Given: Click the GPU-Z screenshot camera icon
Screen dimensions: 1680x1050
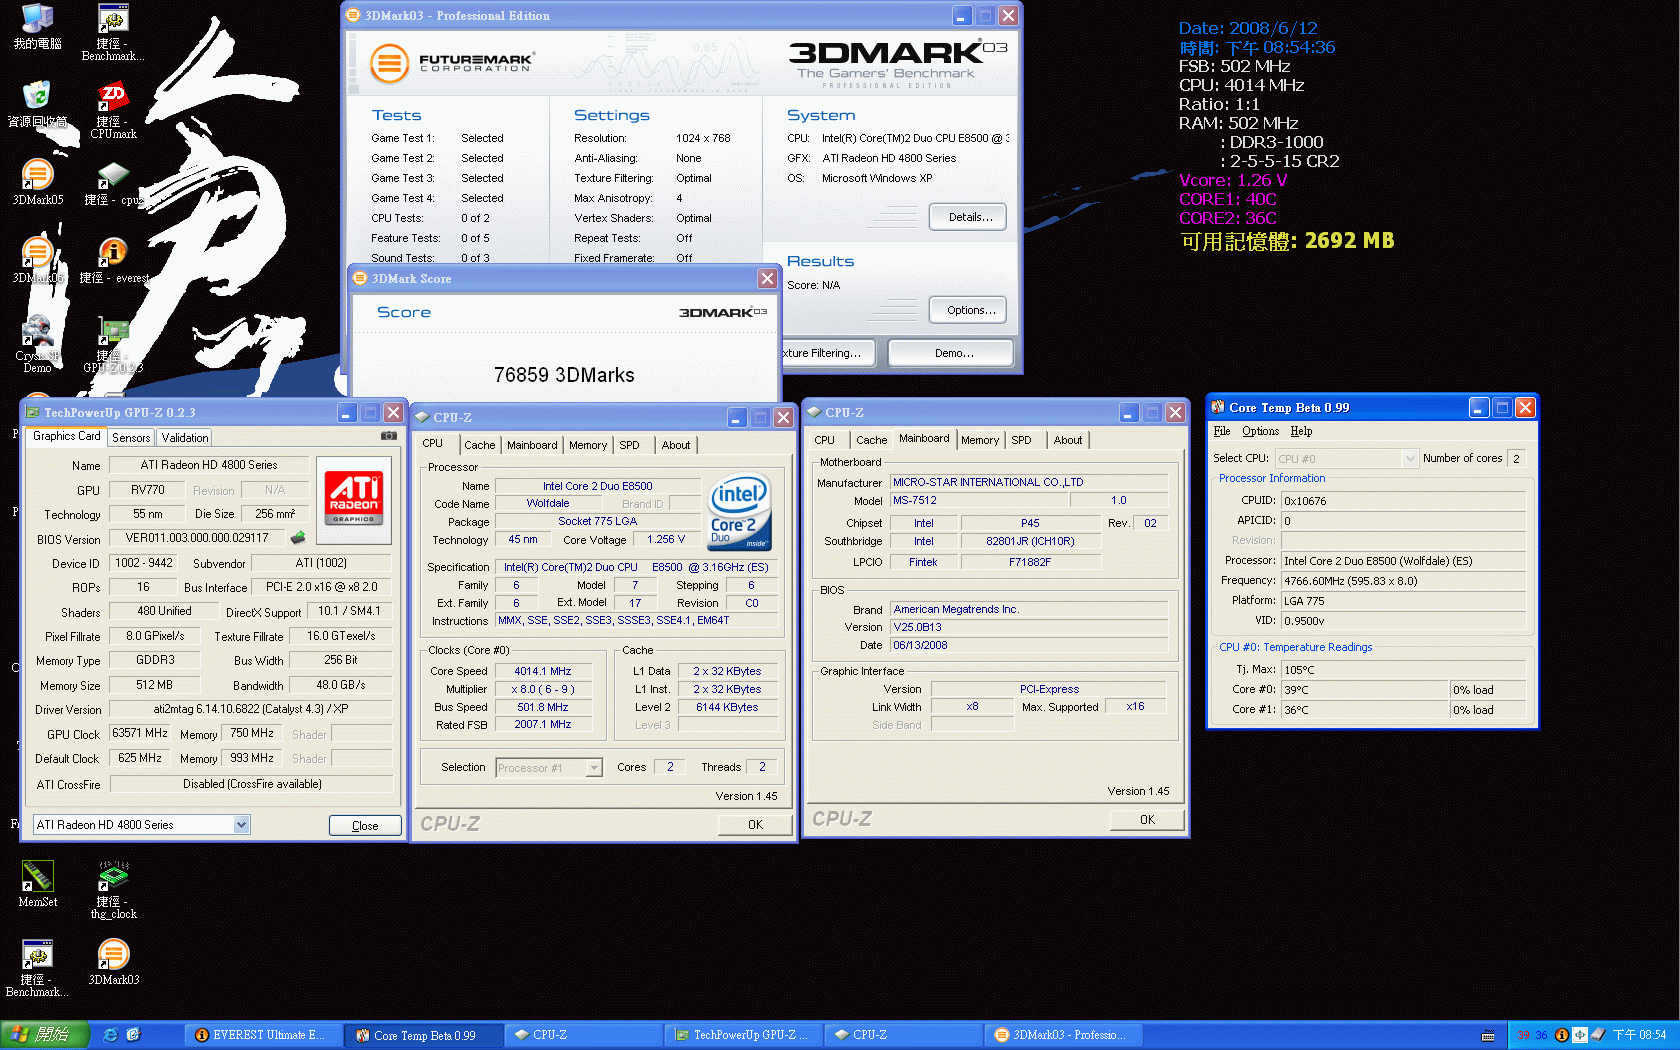Looking at the screenshot, I should (388, 436).
